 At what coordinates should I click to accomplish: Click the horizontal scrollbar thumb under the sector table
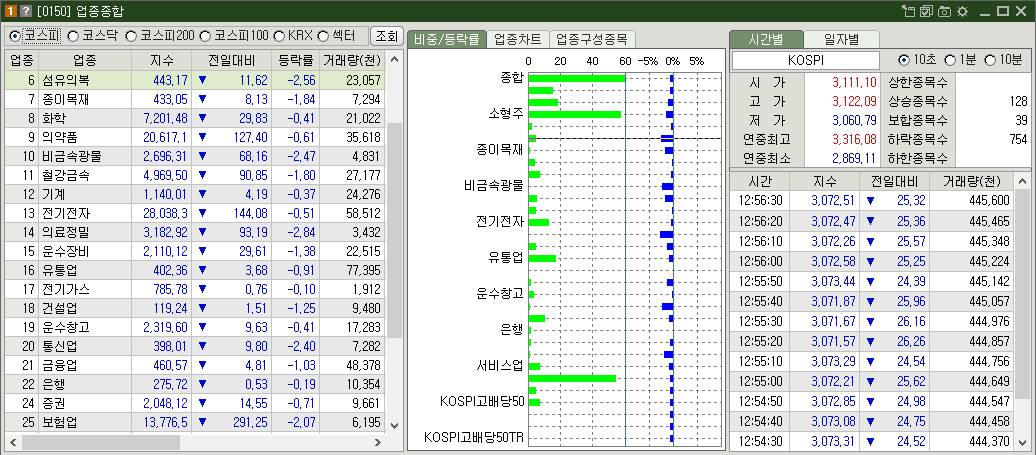click(x=100, y=442)
